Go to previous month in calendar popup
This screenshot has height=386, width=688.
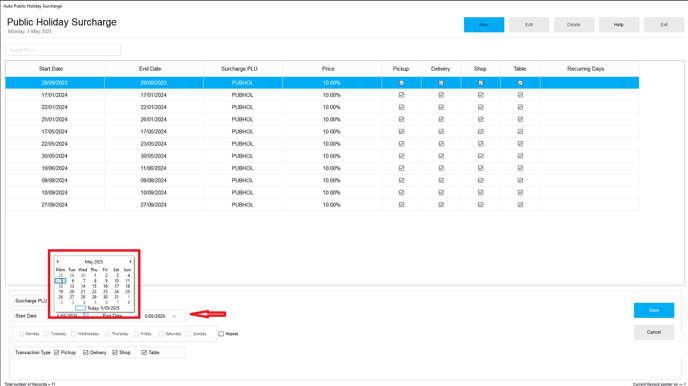coord(57,261)
